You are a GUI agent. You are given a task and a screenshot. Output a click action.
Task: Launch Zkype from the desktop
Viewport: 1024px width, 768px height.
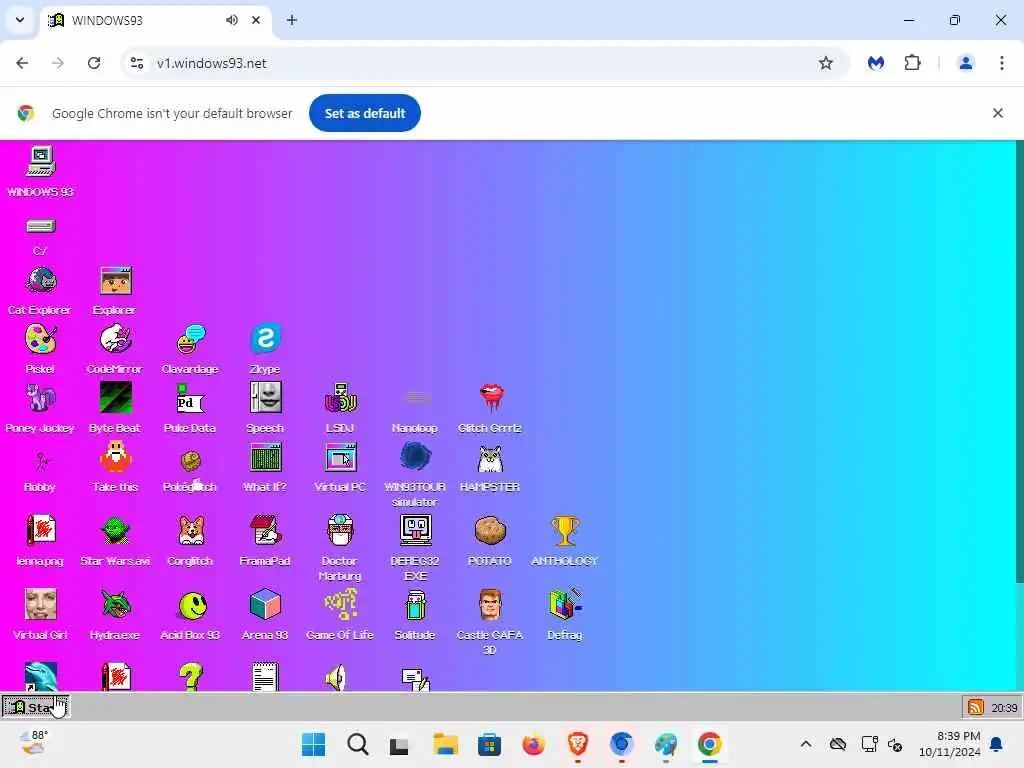[265, 340]
